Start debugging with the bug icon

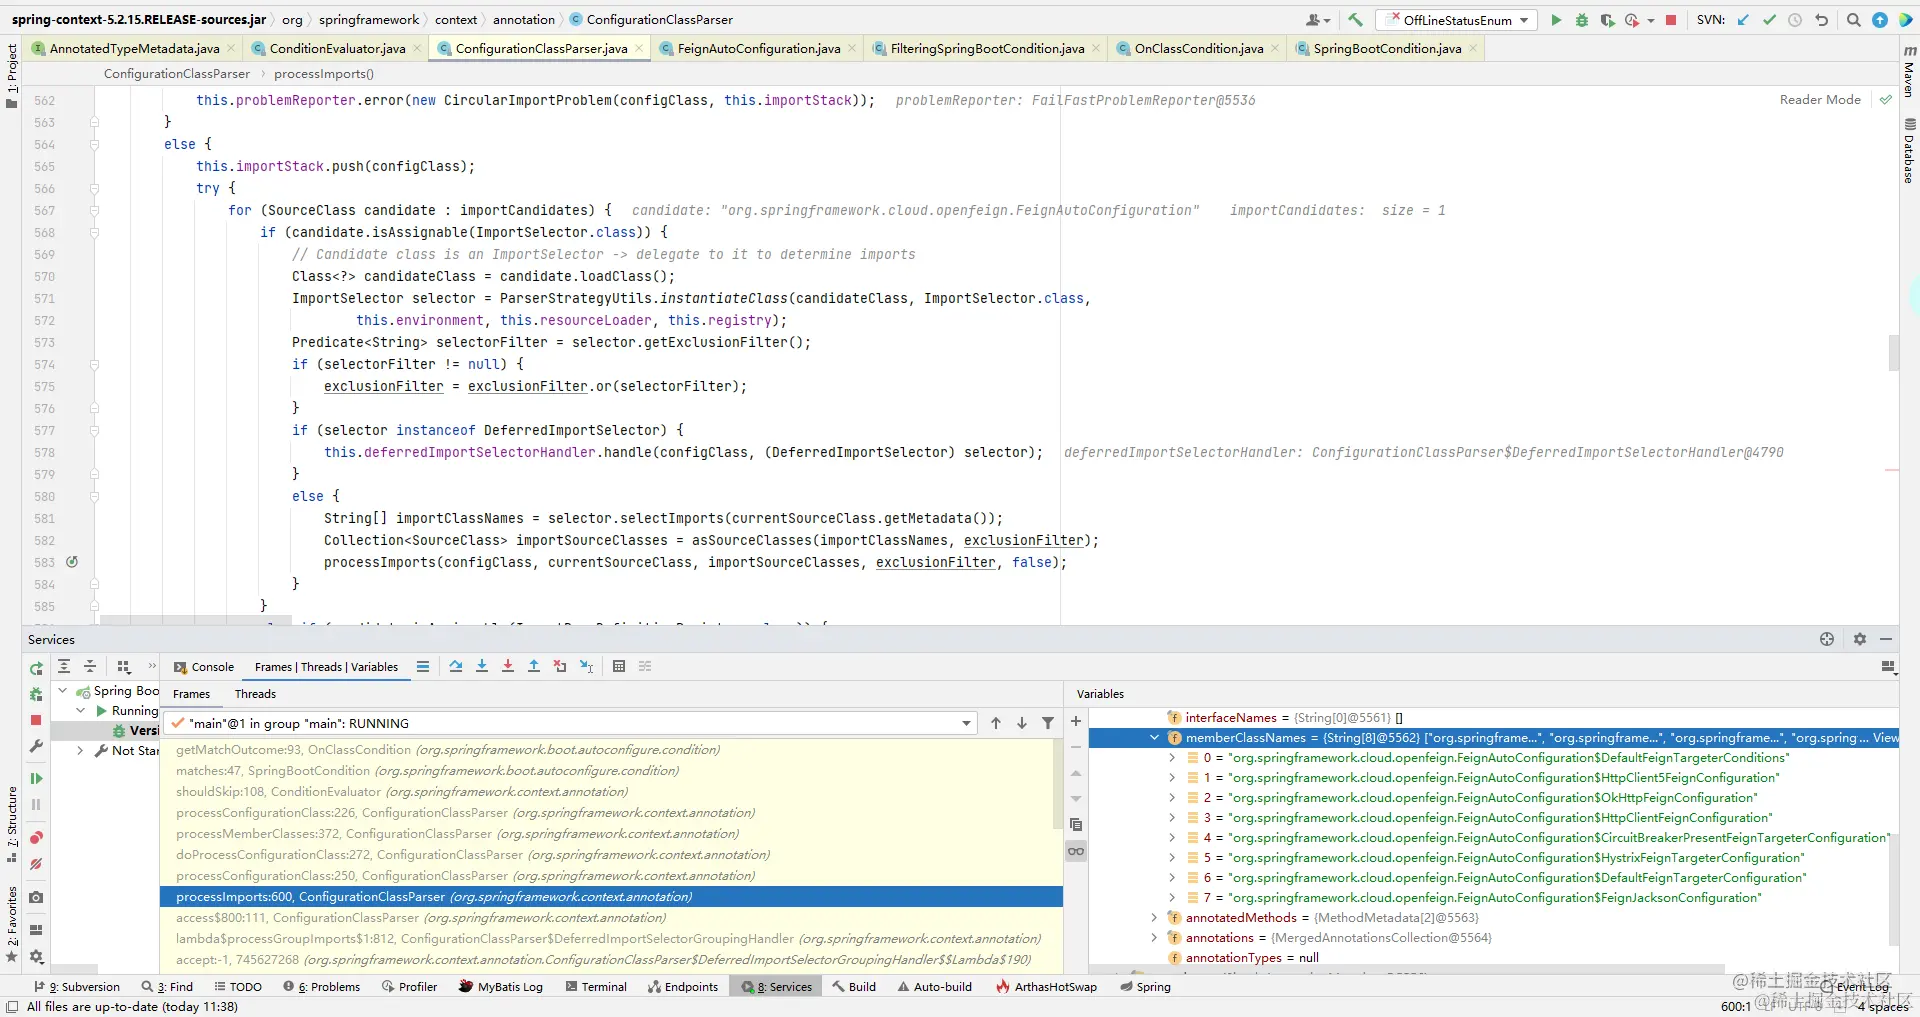(x=1582, y=20)
